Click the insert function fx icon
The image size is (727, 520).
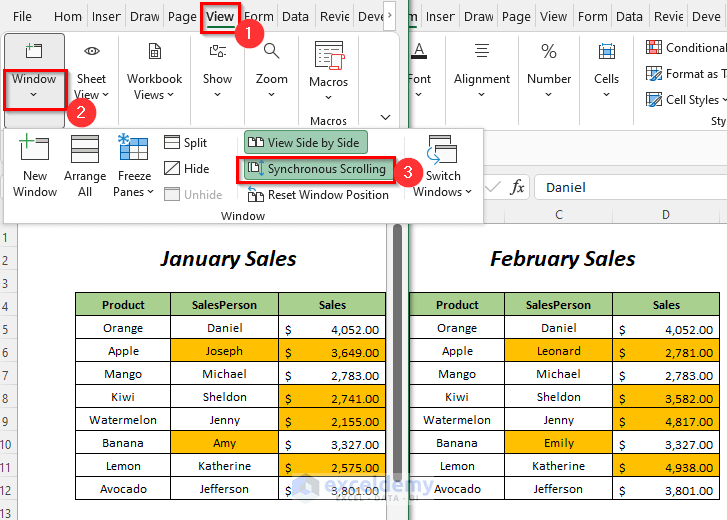click(x=517, y=187)
